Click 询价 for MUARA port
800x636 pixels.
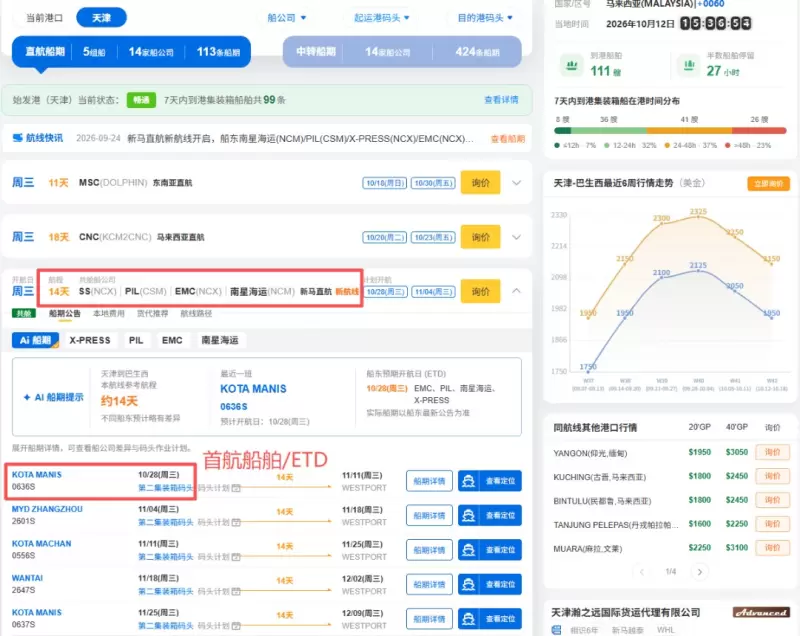[772, 548]
